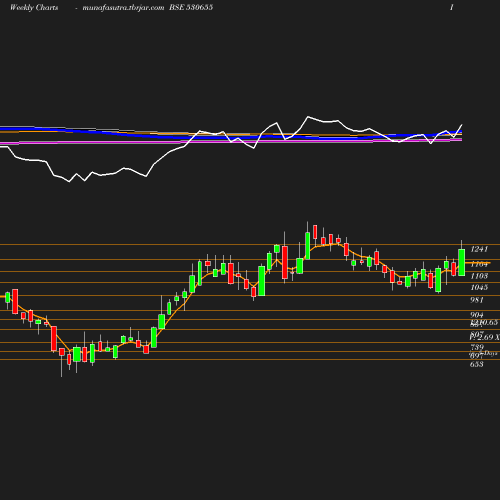Click the 981 price level label

477,300
